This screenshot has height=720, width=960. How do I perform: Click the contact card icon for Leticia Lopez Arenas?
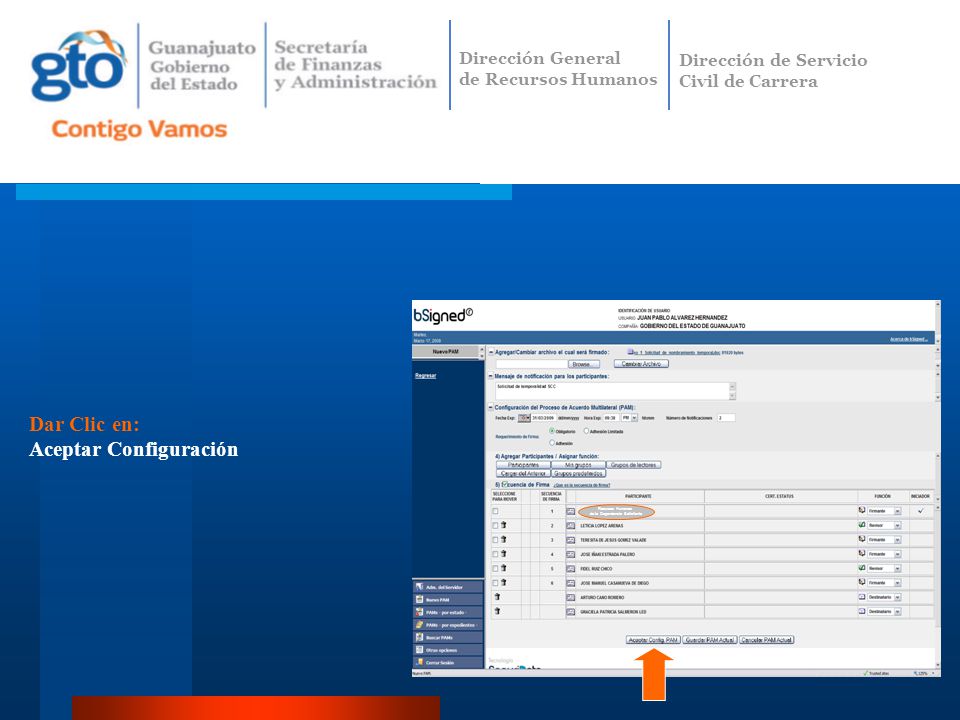[x=571, y=526]
